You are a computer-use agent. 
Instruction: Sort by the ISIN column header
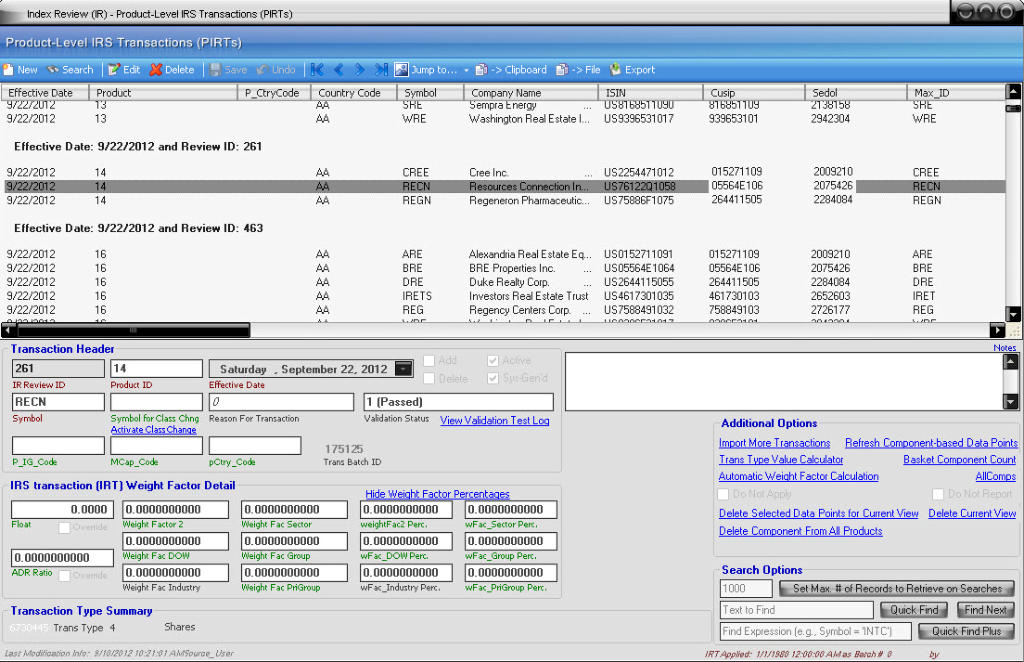point(650,93)
